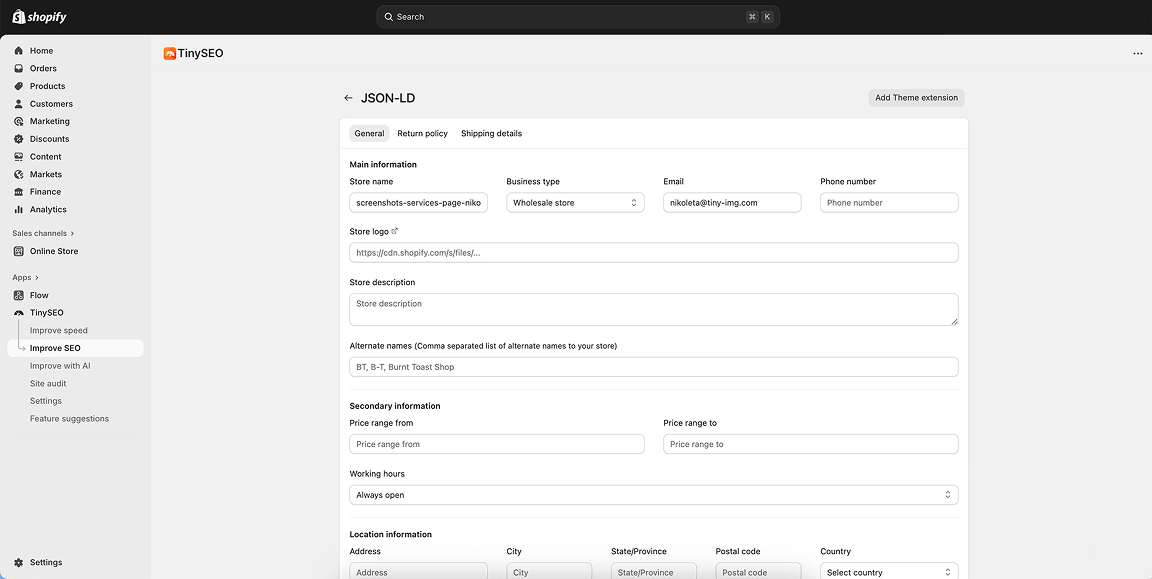Click the Phone number field
Image resolution: width=1152 pixels, height=579 pixels.
[889, 203]
